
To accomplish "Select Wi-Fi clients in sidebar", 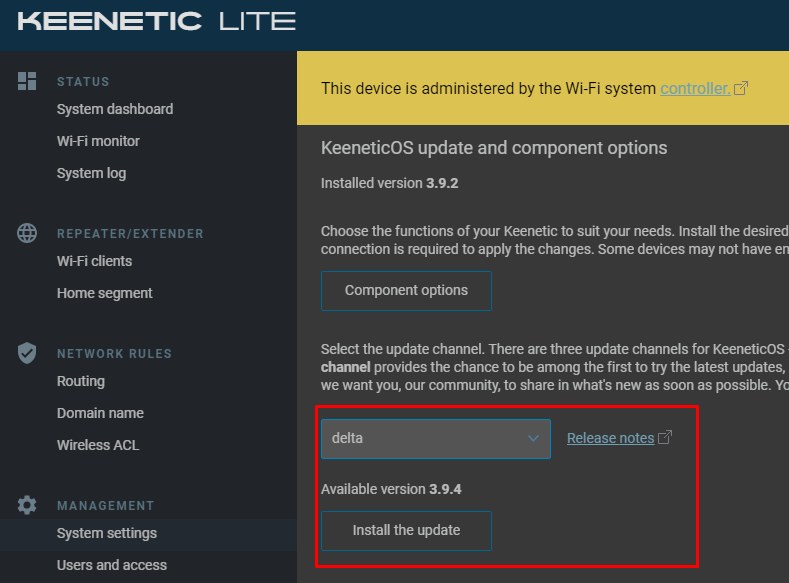I will click(94, 261).
